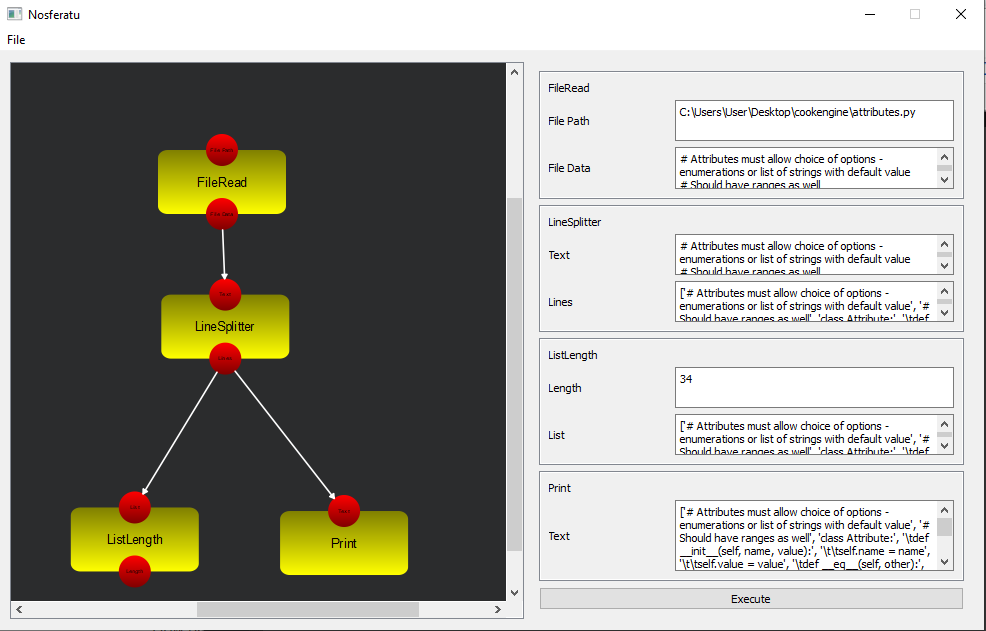Screen dimensions: 986x631
Task: Click the ListLength group title in properties panel
Action: coord(572,355)
